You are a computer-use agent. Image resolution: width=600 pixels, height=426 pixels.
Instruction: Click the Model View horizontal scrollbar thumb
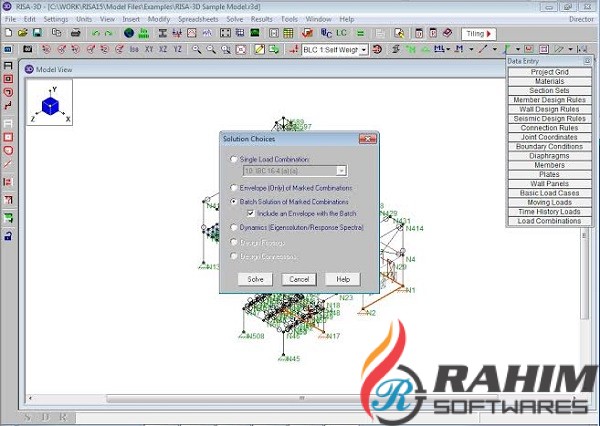tap(302, 398)
